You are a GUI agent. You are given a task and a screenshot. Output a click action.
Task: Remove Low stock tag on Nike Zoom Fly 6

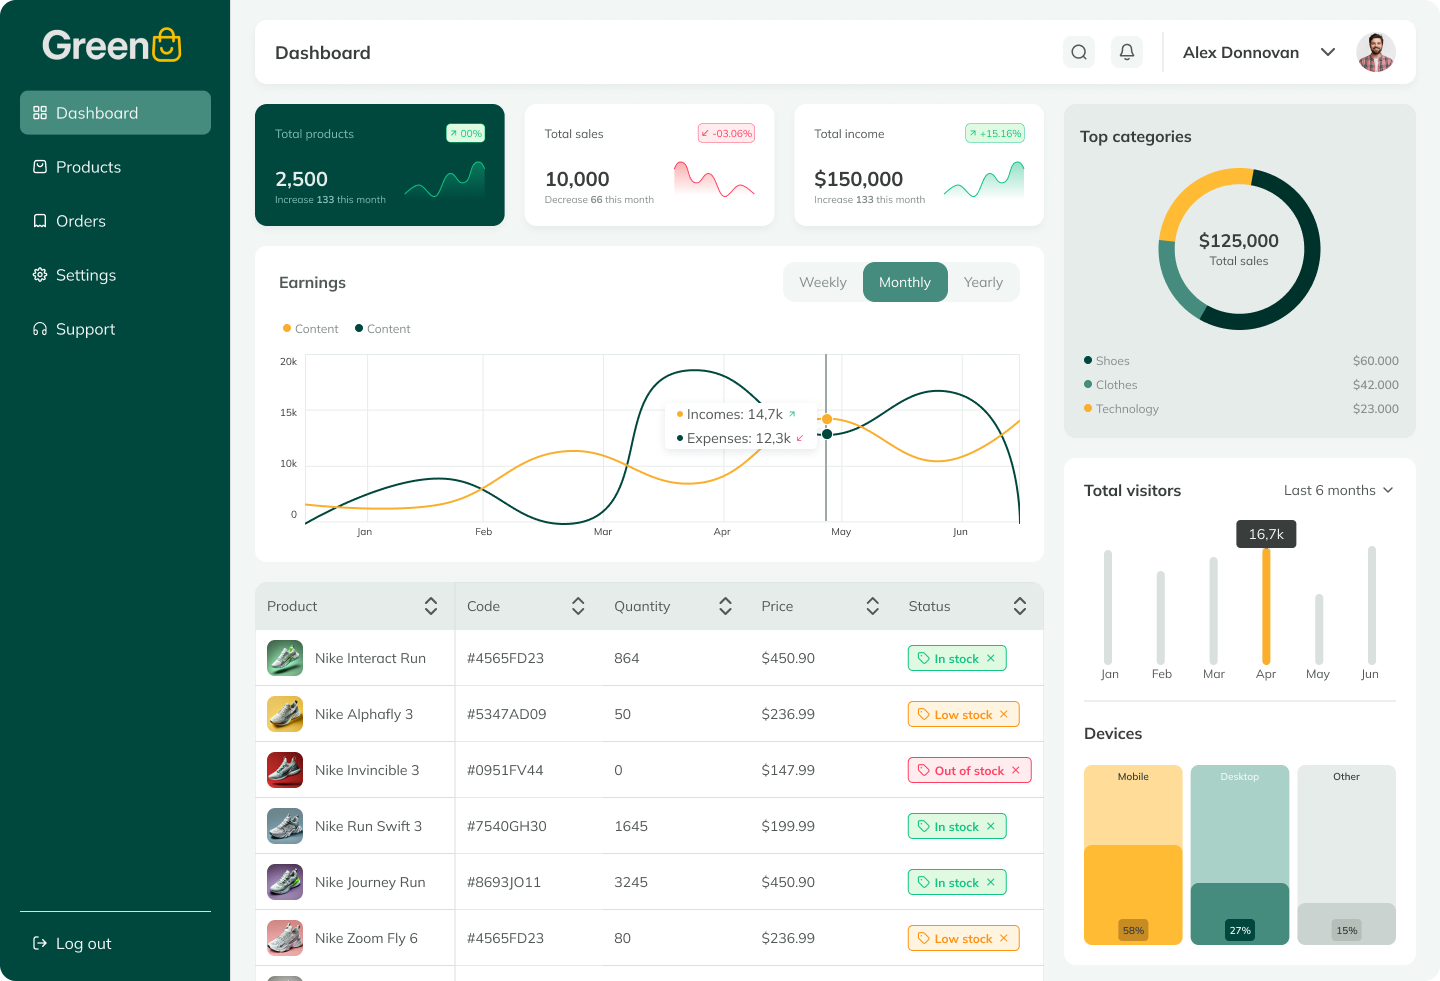point(1004,938)
